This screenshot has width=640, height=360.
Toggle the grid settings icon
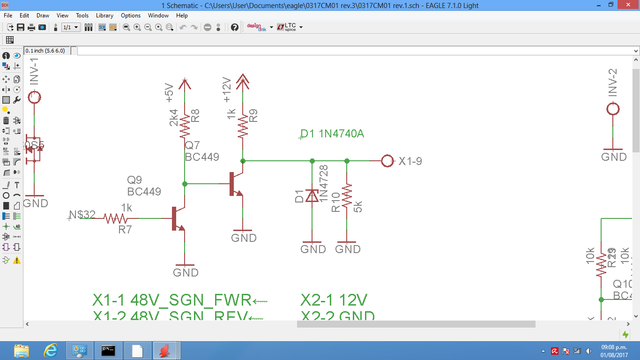point(10,40)
